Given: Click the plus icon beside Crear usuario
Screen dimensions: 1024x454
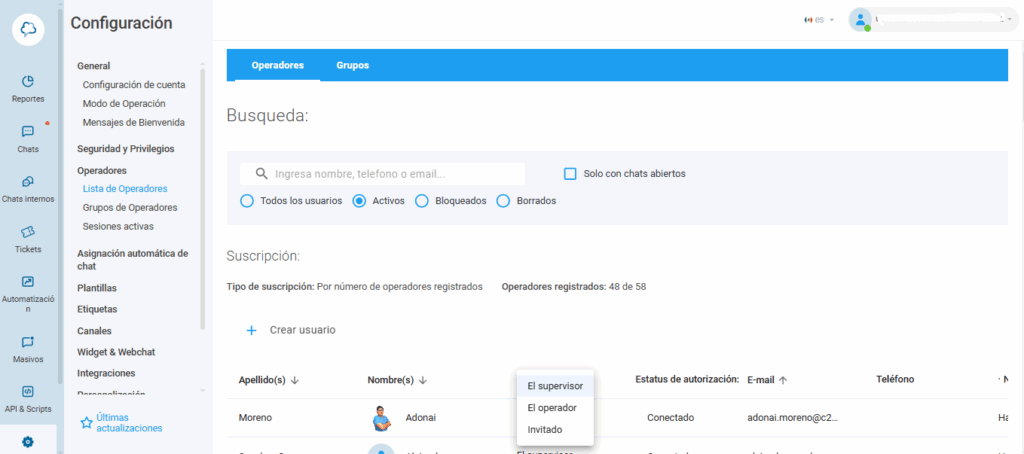Looking at the screenshot, I should [251, 331].
